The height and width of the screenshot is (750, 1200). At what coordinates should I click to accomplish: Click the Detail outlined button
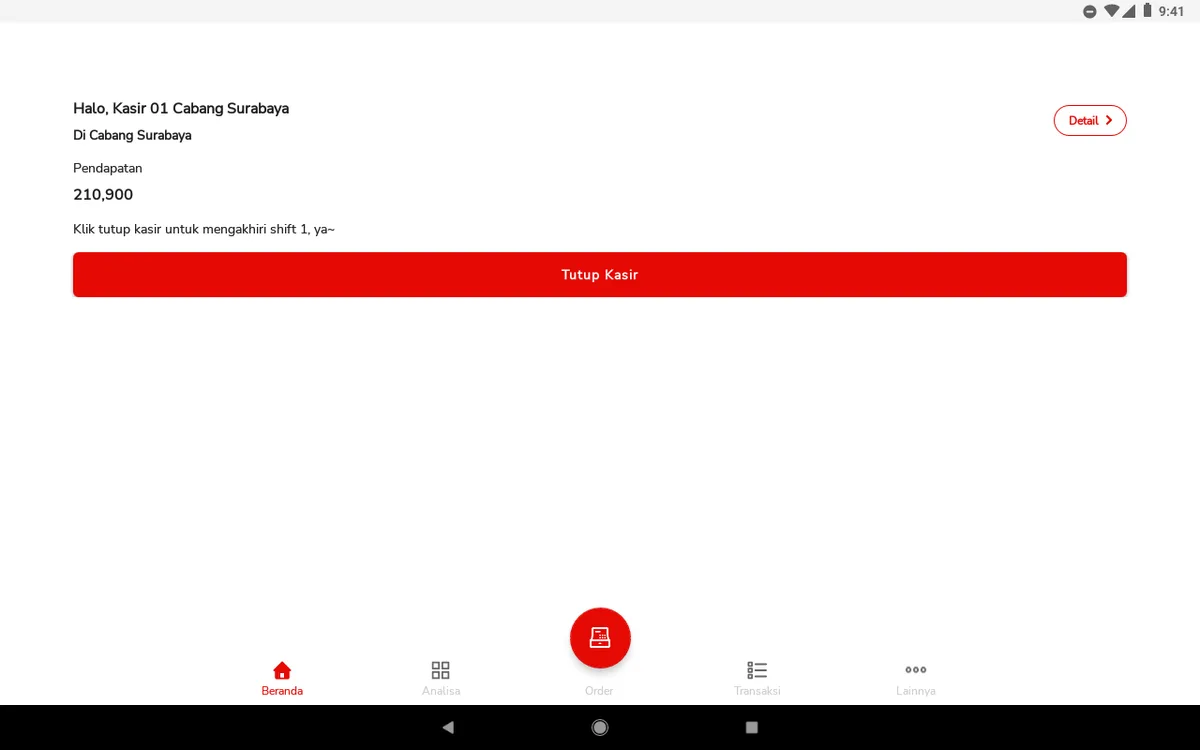point(1090,120)
